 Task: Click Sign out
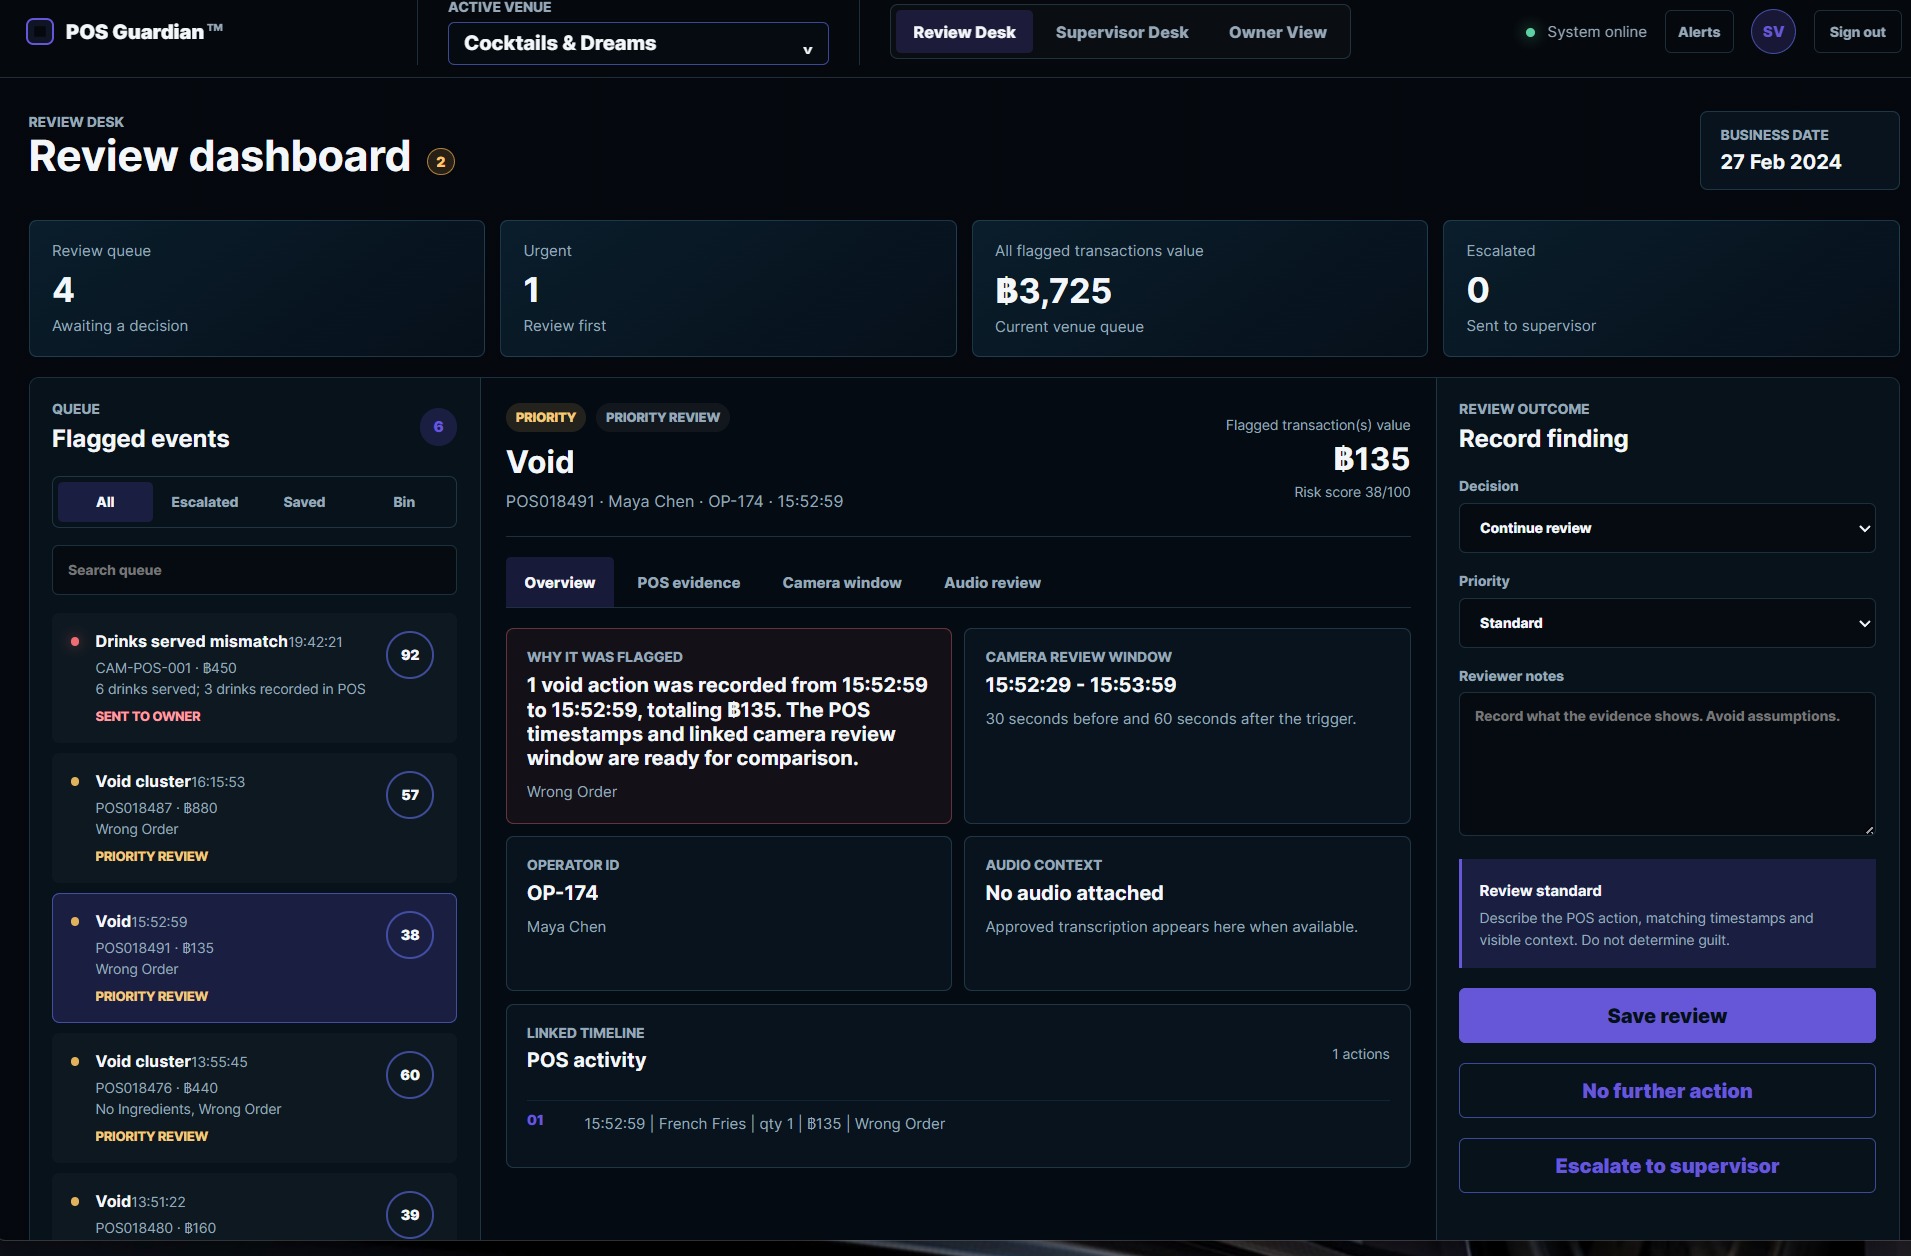[1857, 32]
